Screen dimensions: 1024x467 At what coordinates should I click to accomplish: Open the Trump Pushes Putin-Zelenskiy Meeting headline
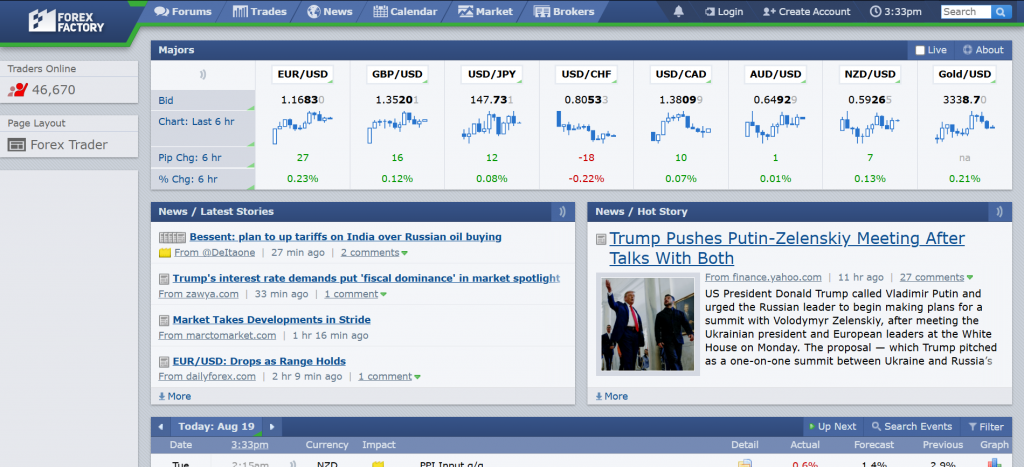[787, 248]
